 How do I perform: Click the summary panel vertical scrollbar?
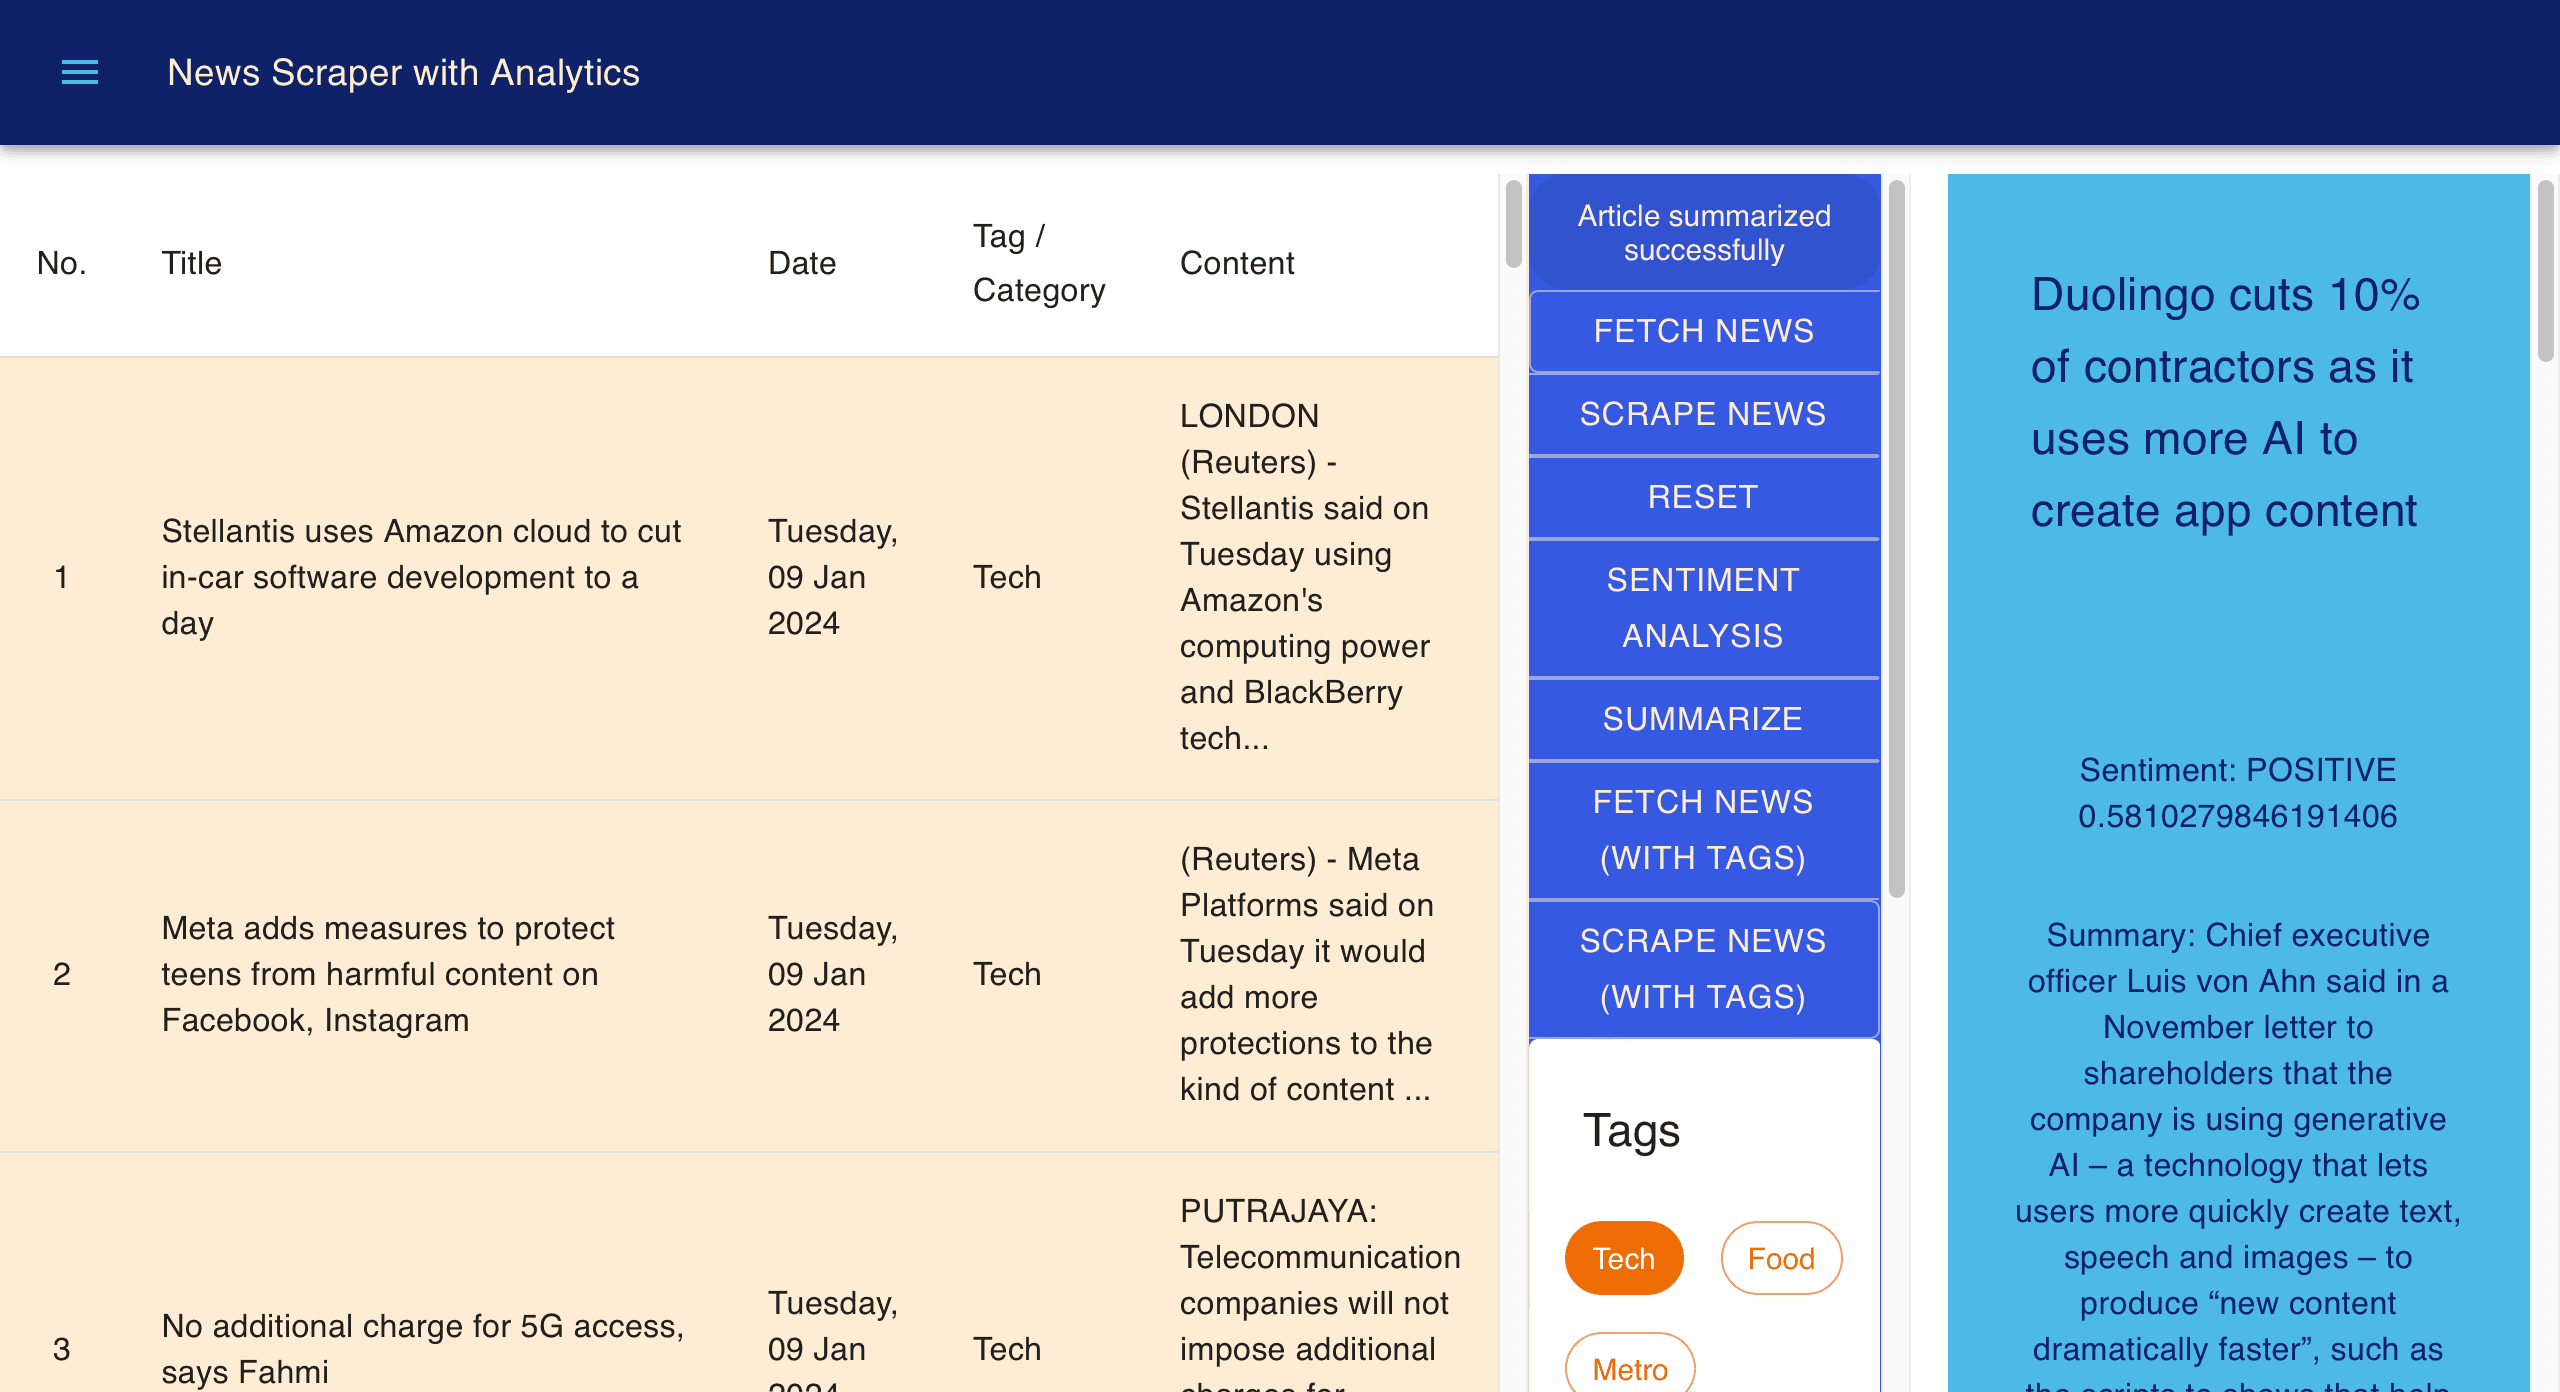point(2546,270)
